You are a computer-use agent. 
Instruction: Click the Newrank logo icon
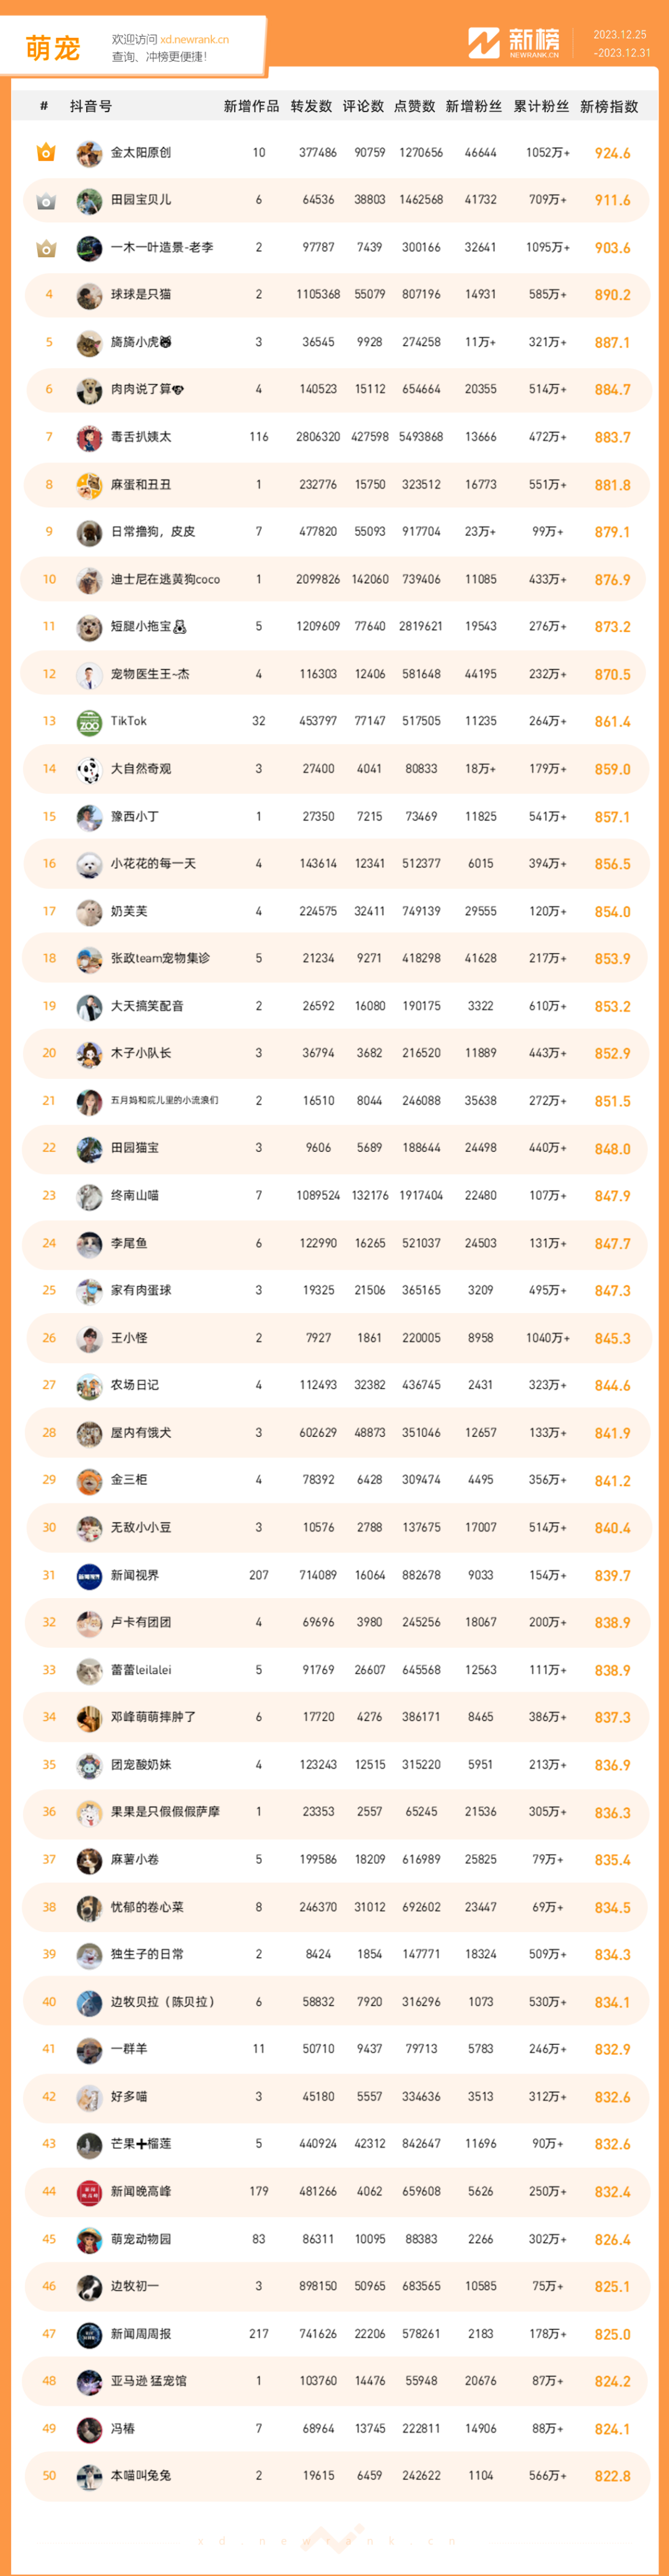(484, 44)
